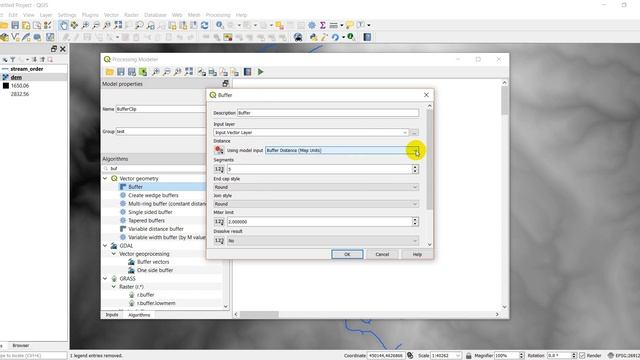Click the algorithm search box
This screenshot has height=360, width=640.
[x=154, y=168]
